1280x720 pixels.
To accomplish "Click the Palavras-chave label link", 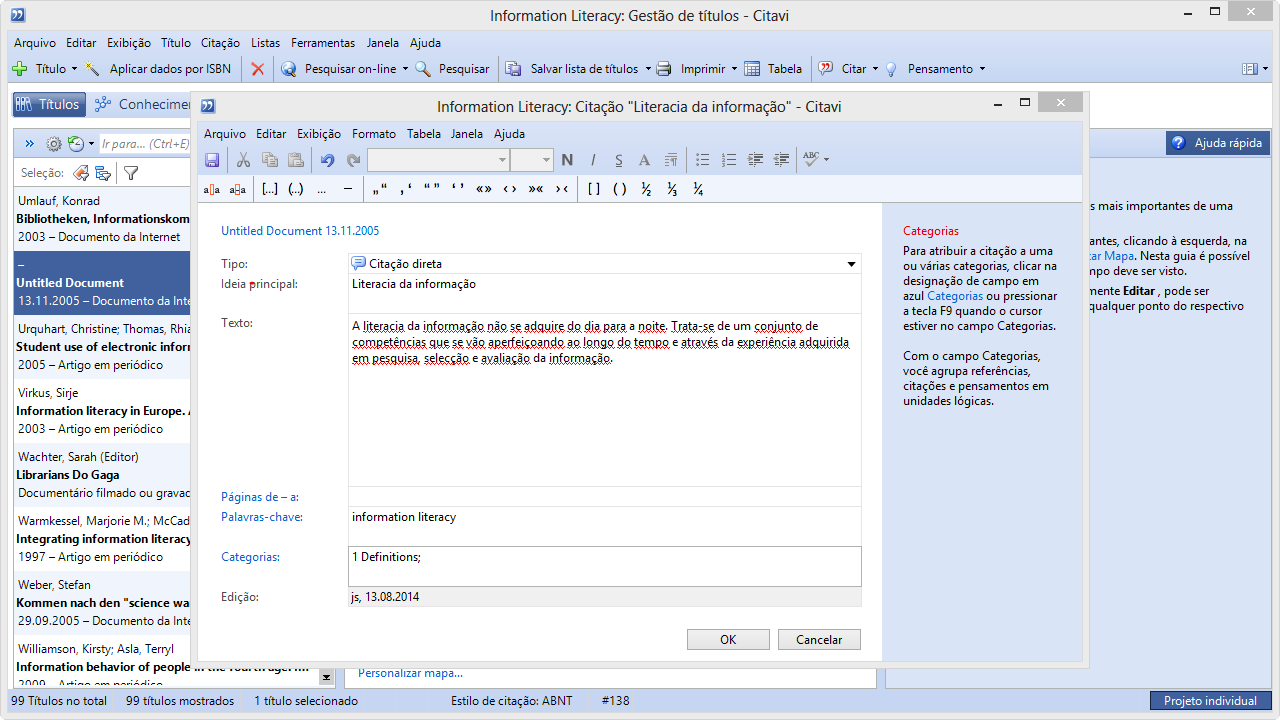I will click(262, 517).
